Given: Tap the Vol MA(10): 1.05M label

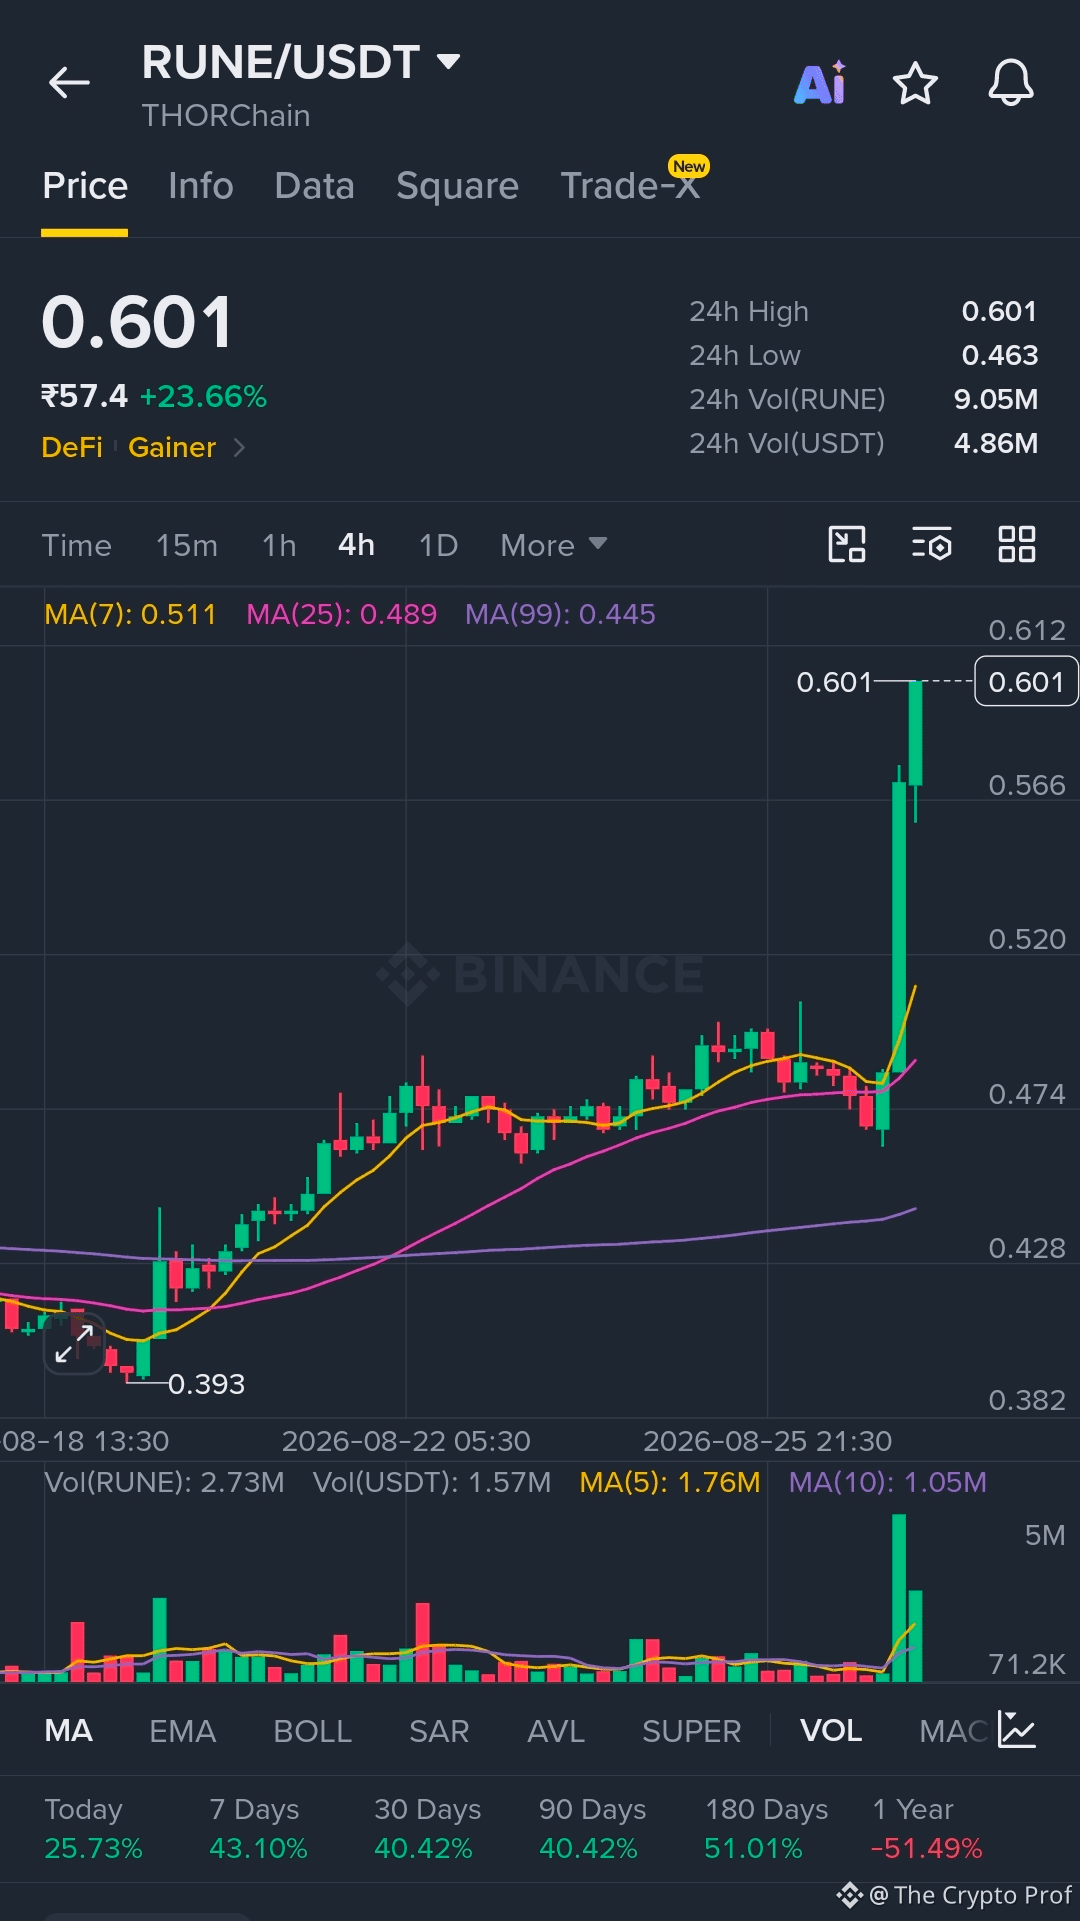Looking at the screenshot, I should [887, 1482].
